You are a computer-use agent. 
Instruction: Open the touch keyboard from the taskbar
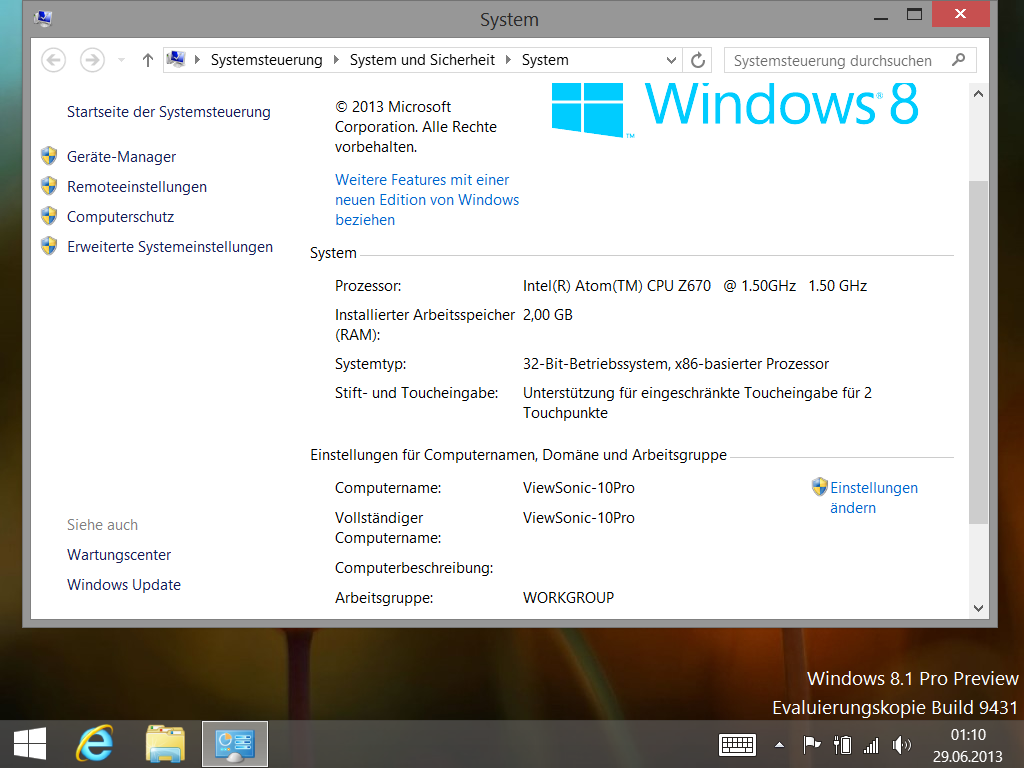737,744
